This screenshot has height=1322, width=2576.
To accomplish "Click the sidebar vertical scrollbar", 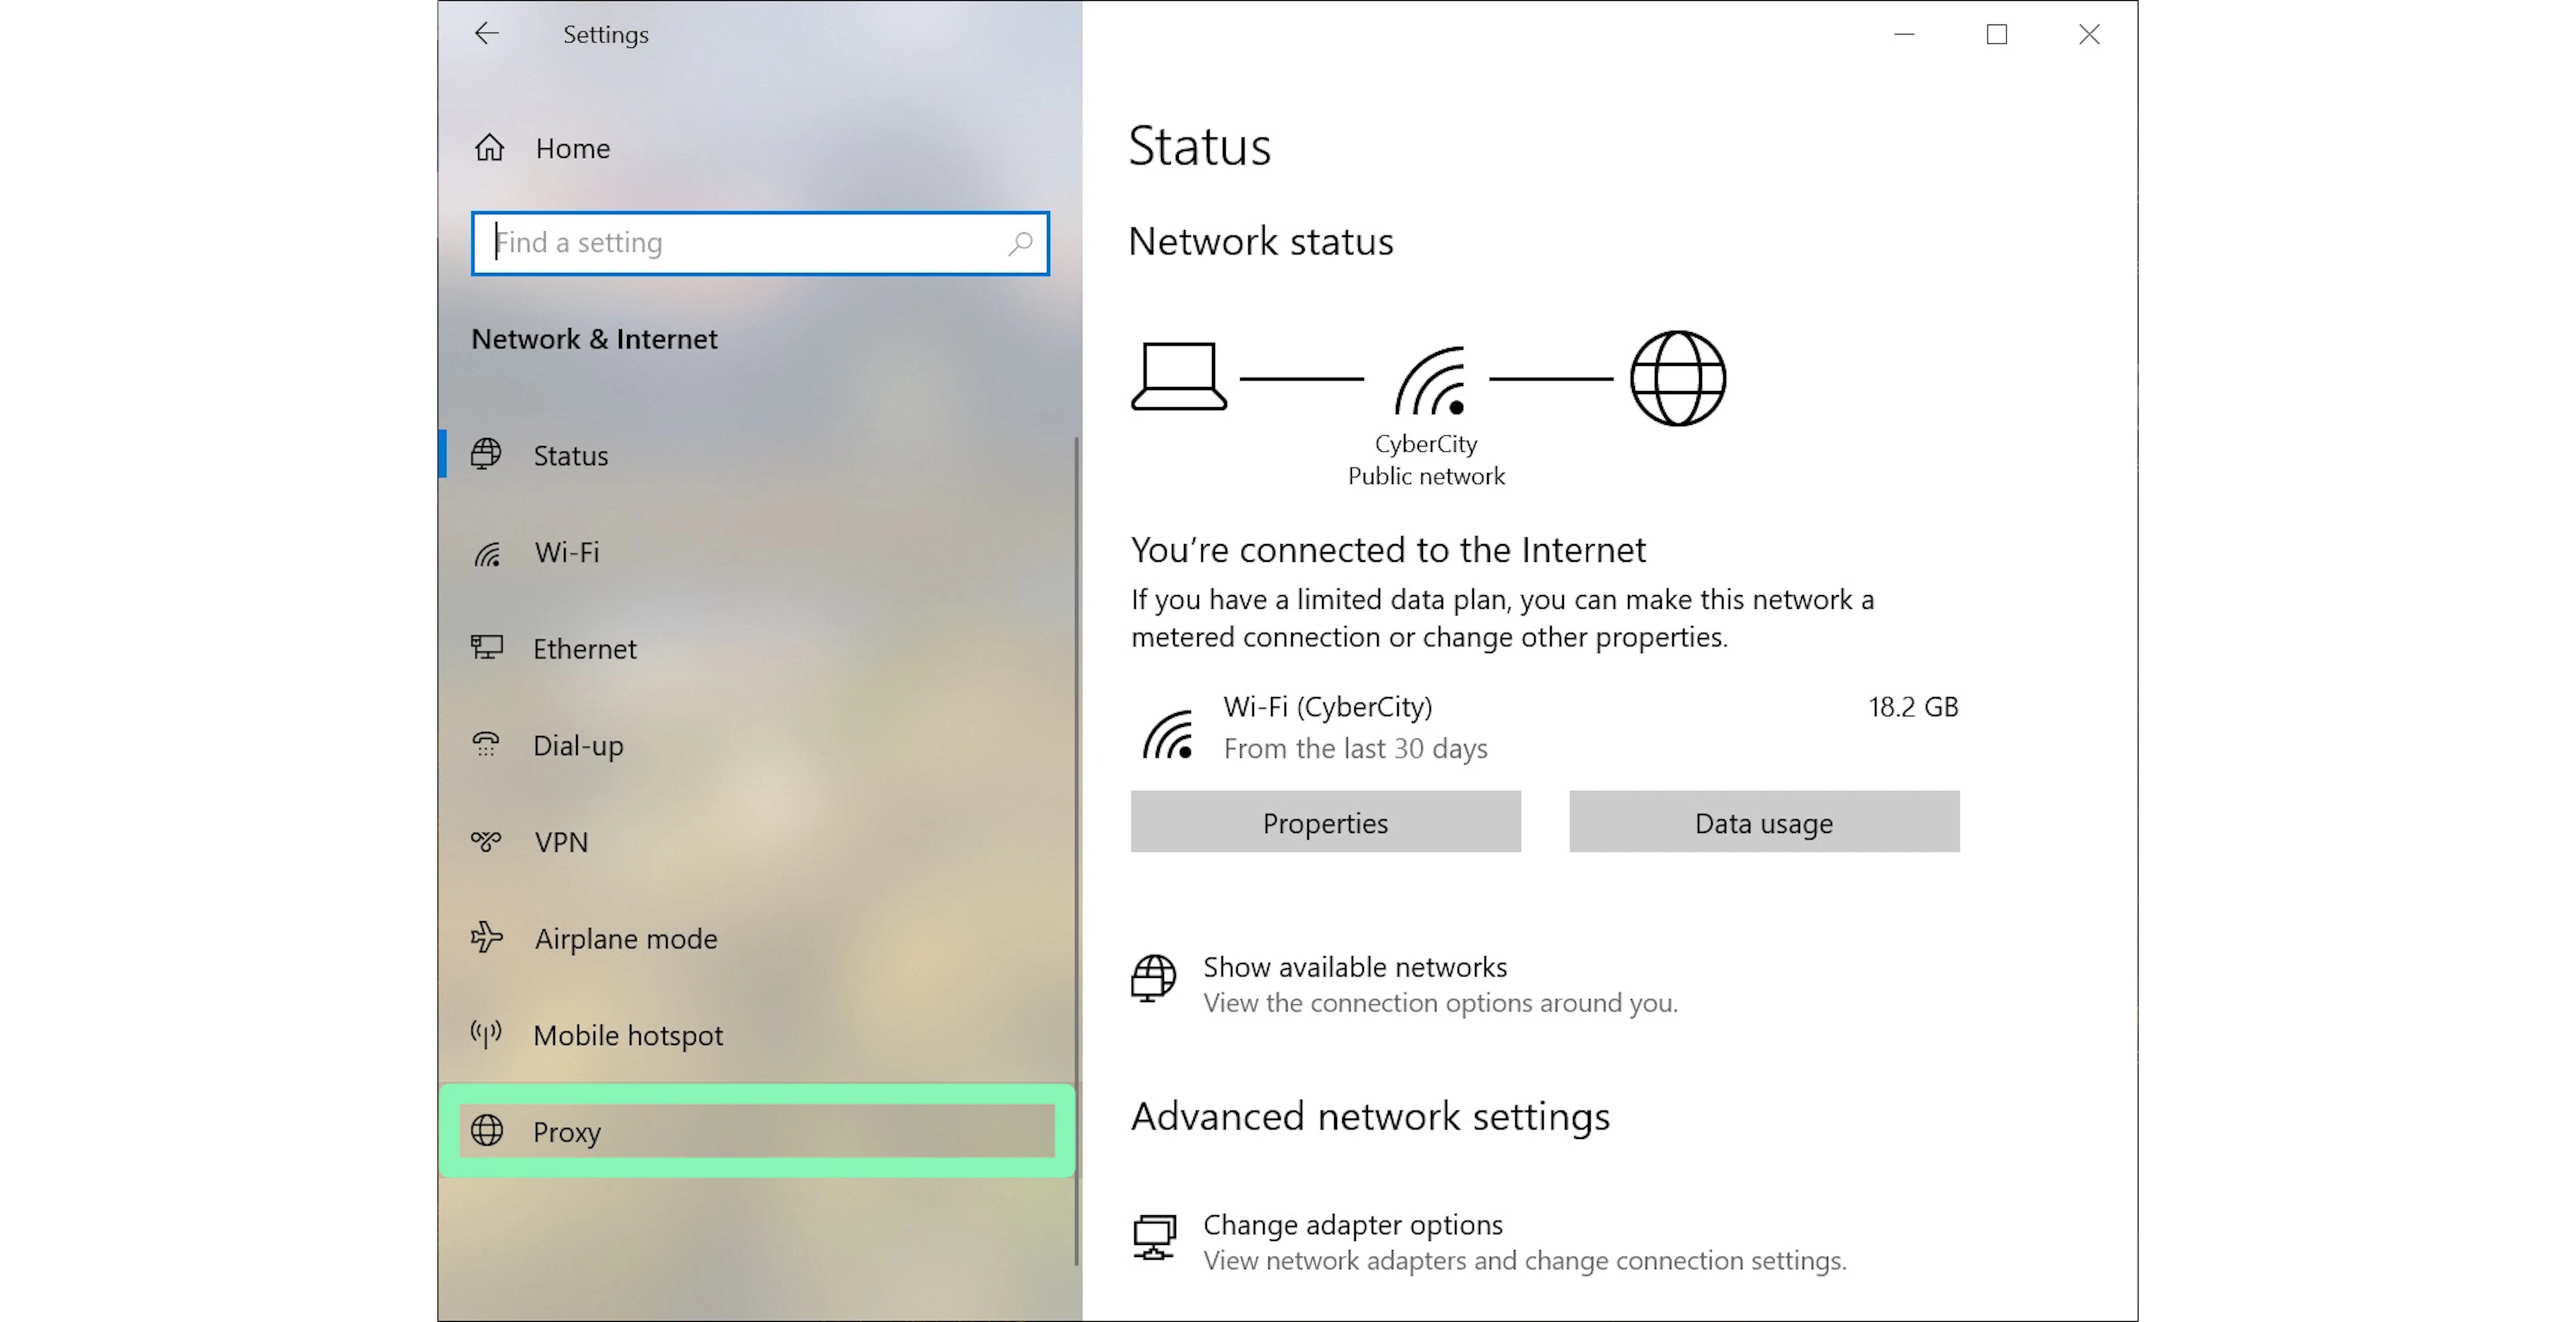I will pyautogui.click(x=1077, y=850).
